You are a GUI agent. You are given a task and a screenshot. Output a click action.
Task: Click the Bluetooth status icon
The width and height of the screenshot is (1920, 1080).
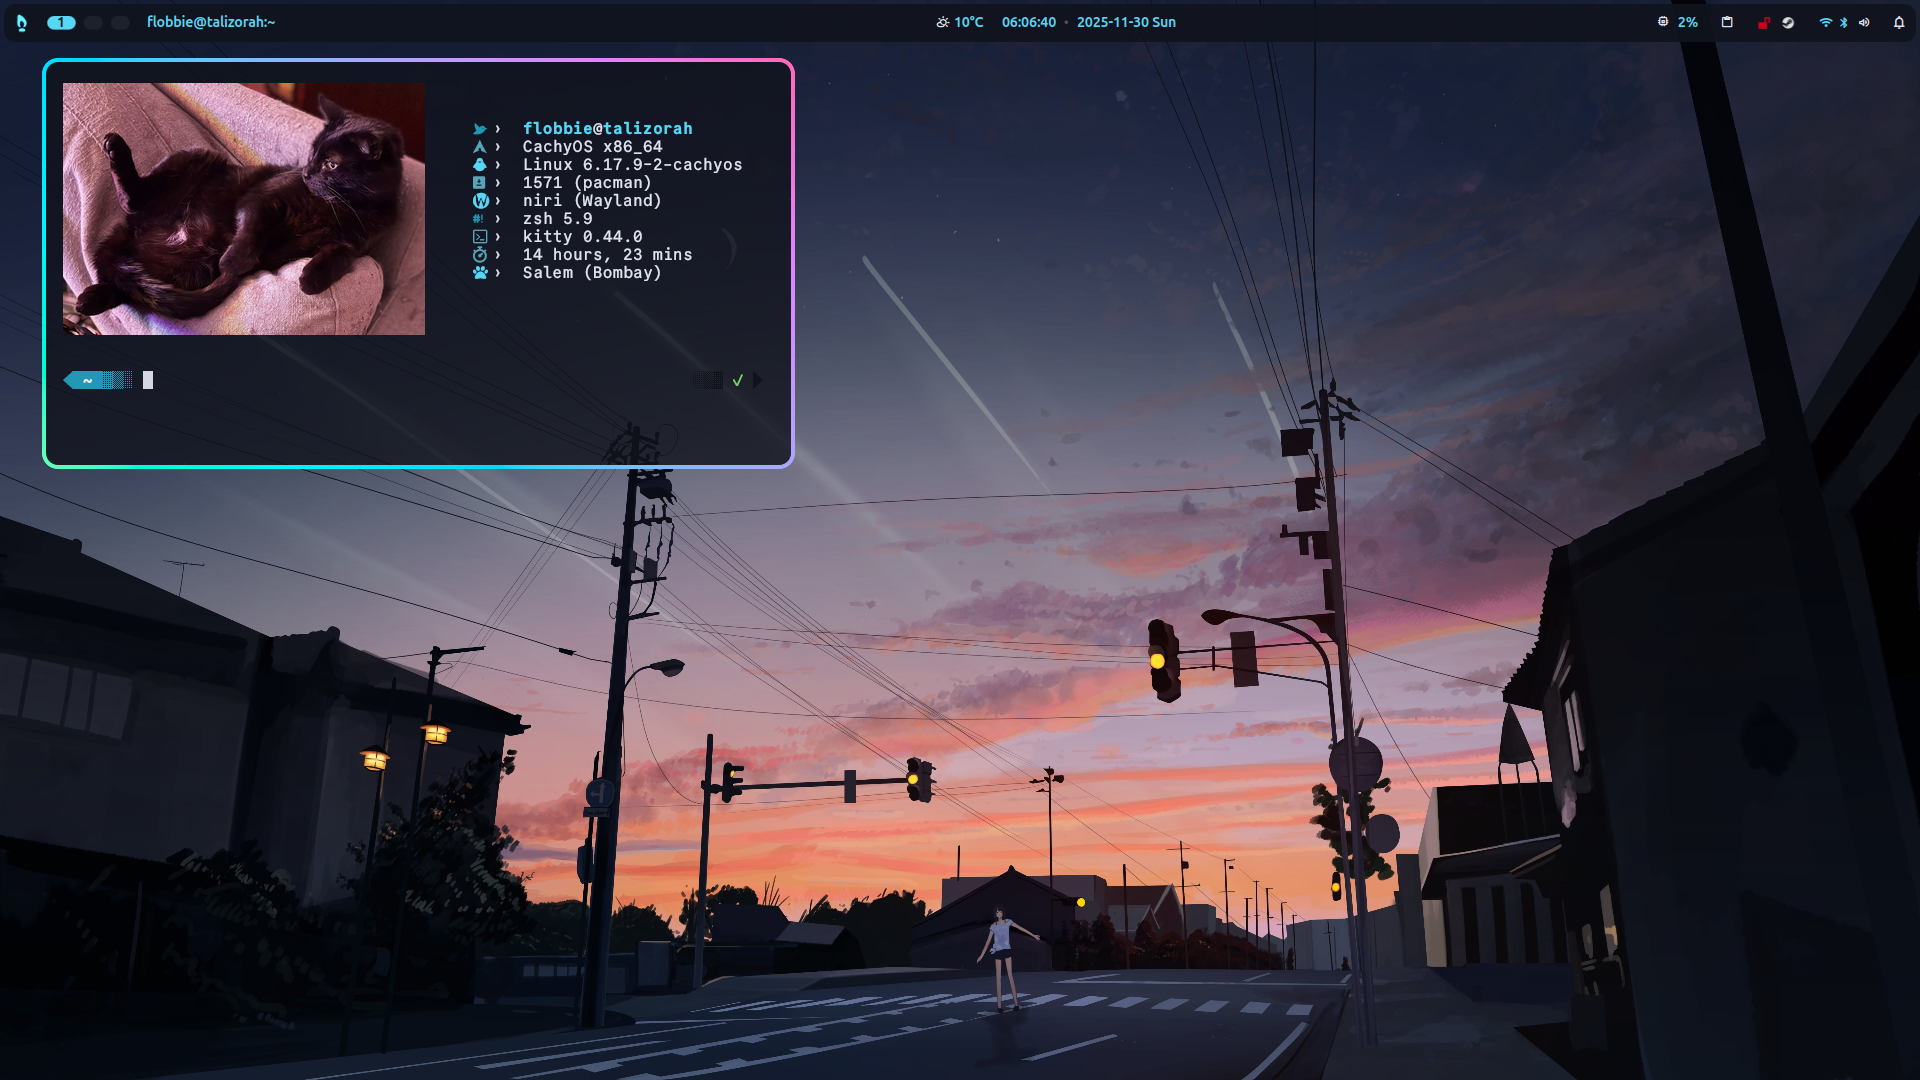(1844, 22)
